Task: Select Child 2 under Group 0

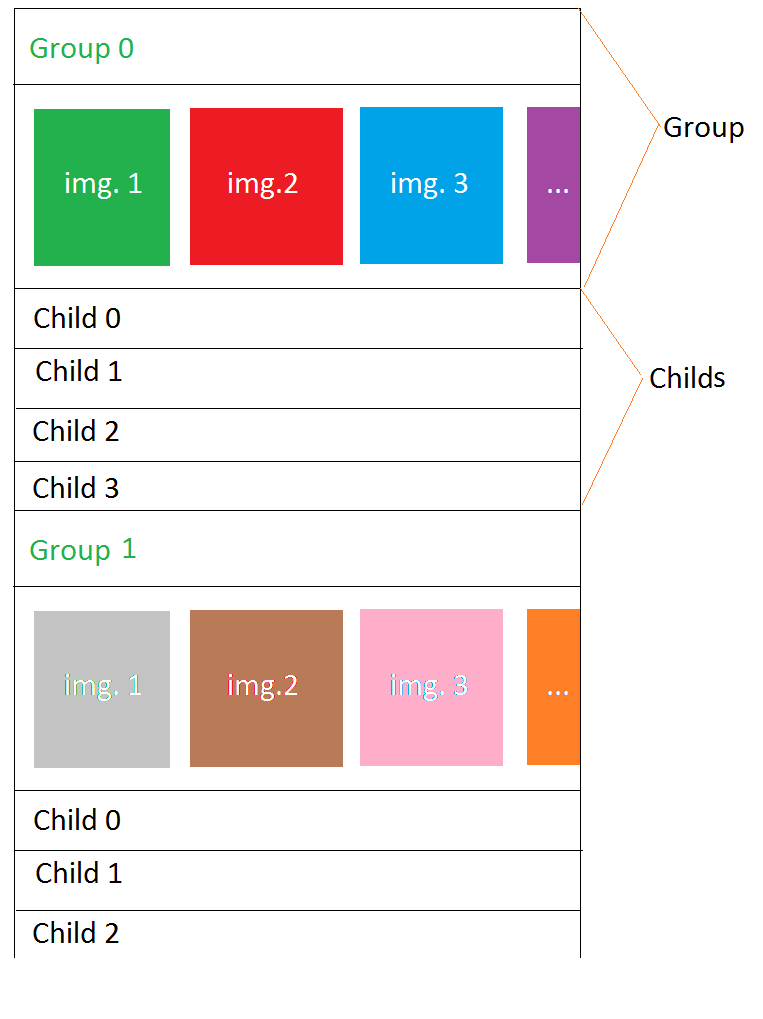Action: coord(297,435)
